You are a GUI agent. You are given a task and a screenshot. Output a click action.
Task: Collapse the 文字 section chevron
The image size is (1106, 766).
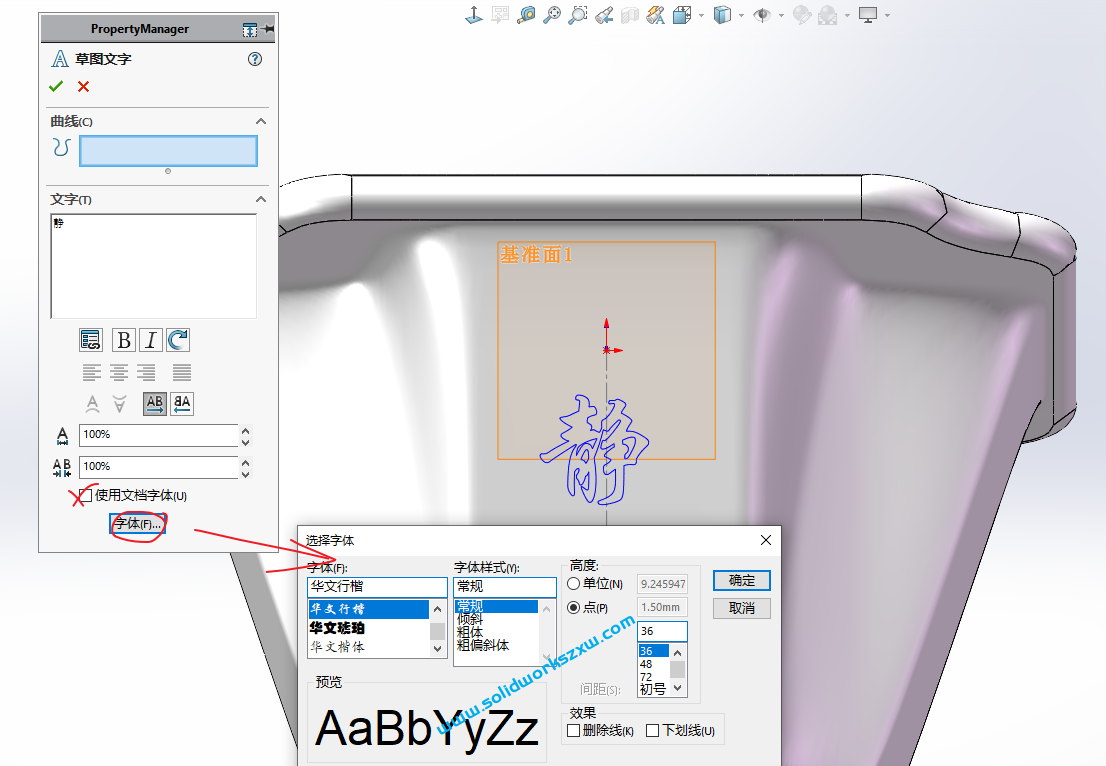(261, 199)
